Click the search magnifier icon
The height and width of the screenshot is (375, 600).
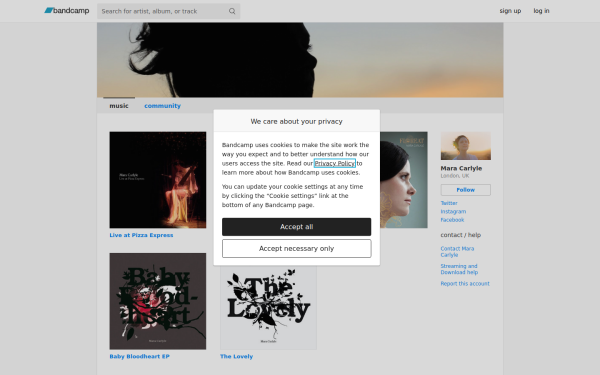tap(232, 11)
